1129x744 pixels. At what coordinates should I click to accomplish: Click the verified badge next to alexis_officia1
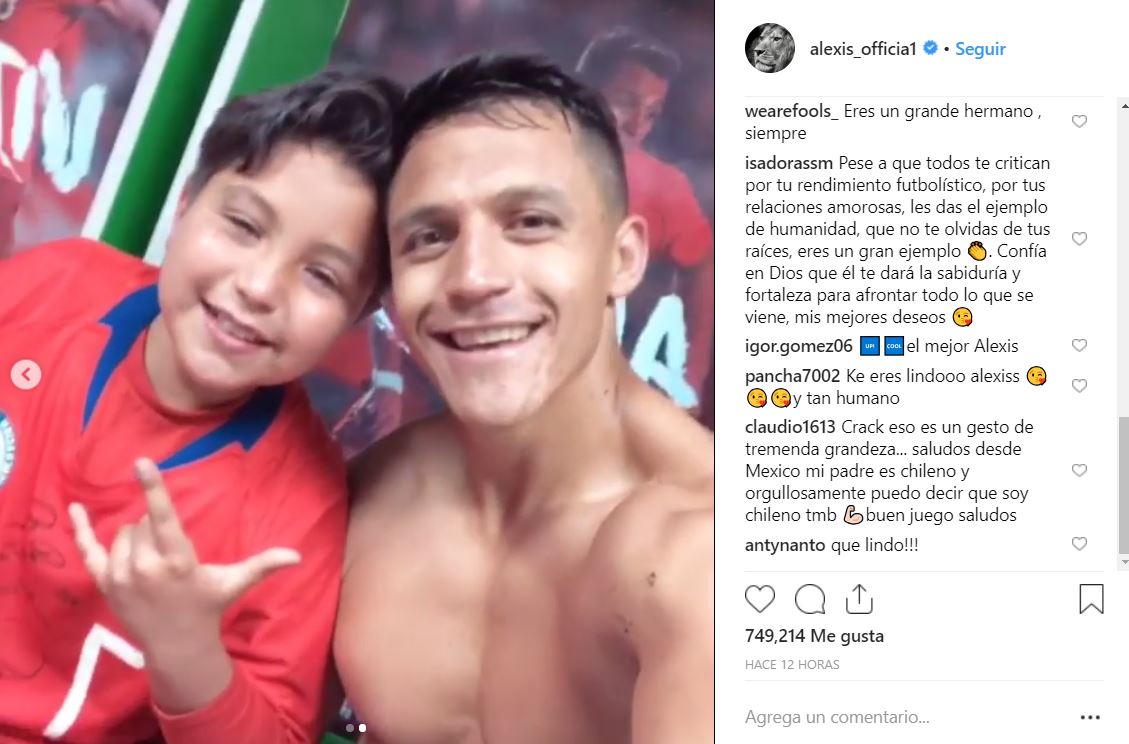coord(930,48)
